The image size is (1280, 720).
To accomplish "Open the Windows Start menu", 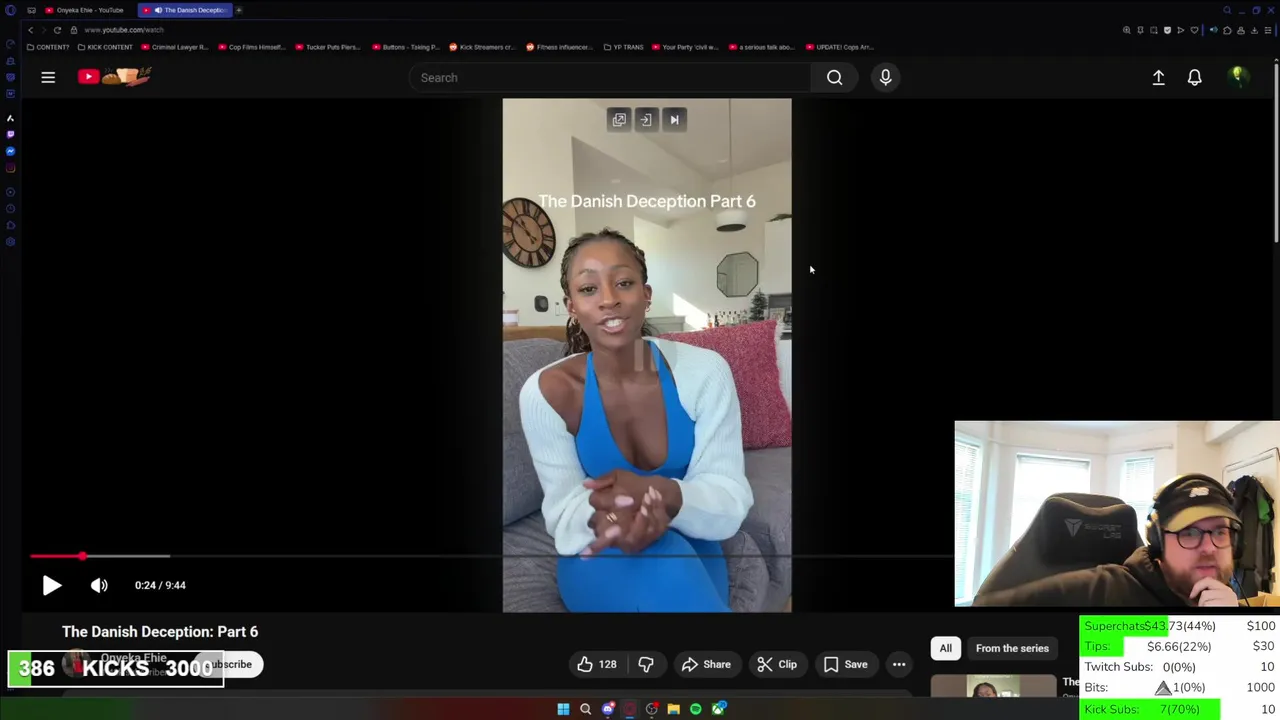I will [x=563, y=709].
